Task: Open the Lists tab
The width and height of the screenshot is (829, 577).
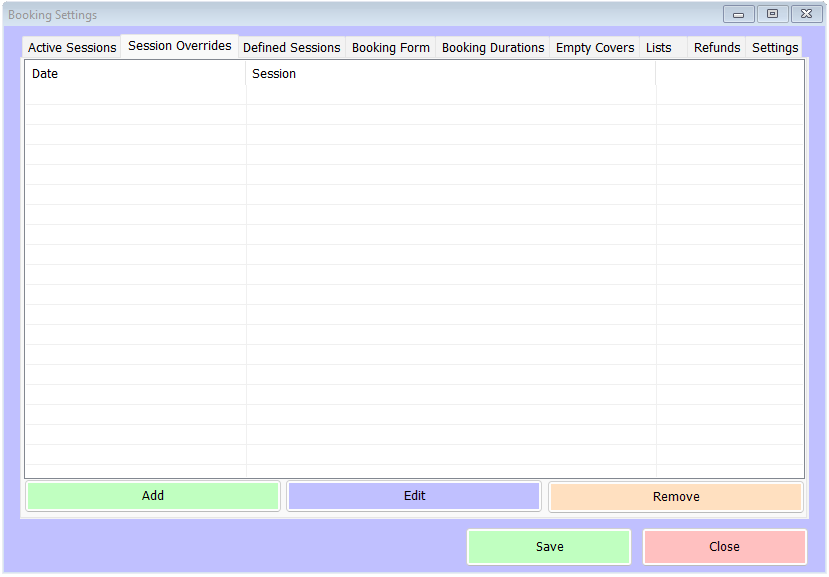Action: pyautogui.click(x=659, y=48)
